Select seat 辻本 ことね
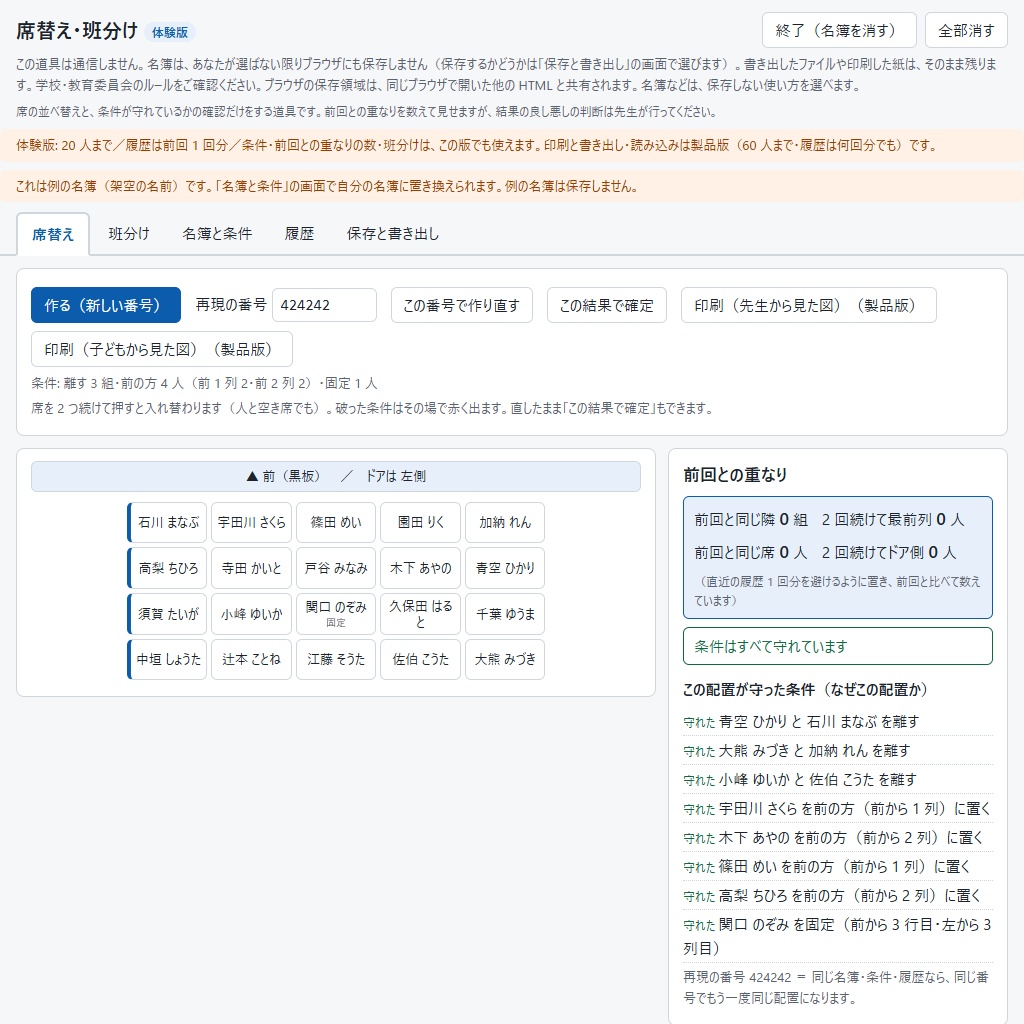 tap(251, 660)
